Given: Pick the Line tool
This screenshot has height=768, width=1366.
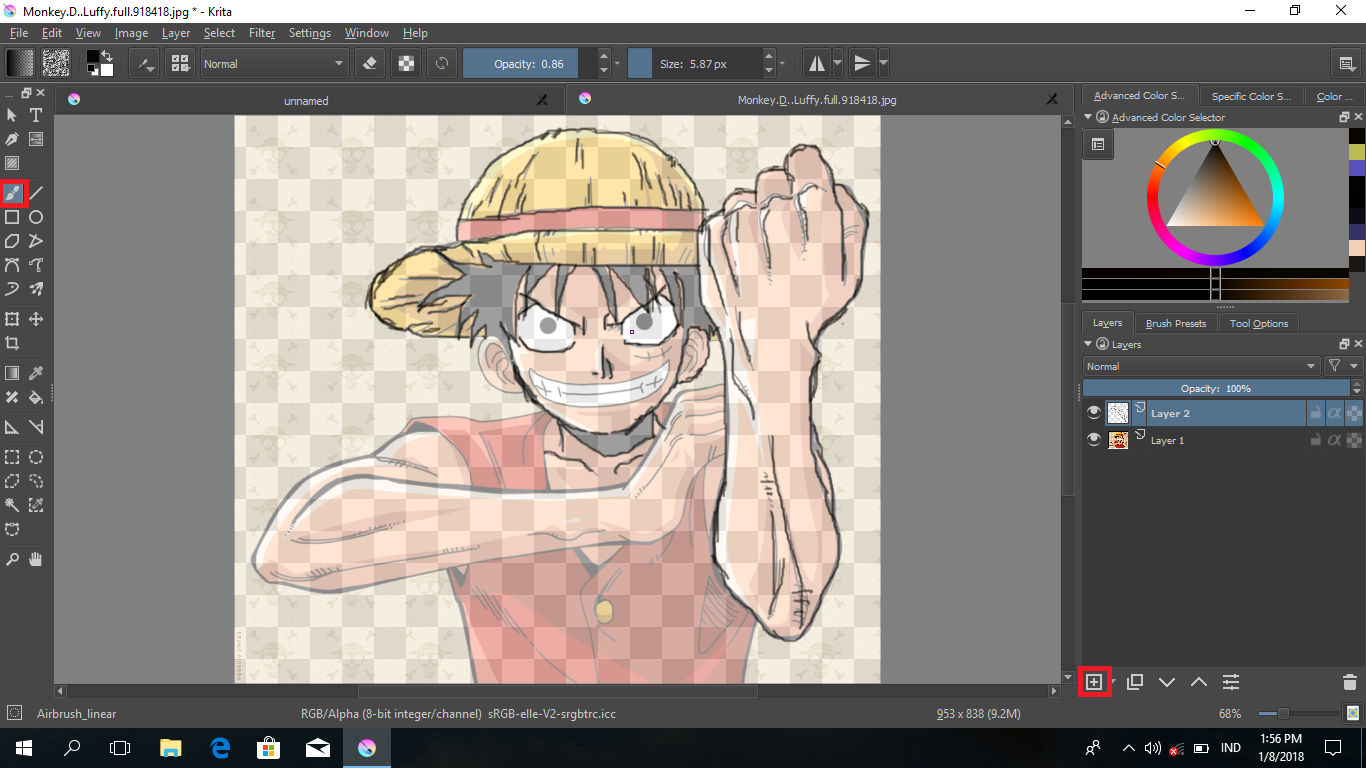Looking at the screenshot, I should pos(36,192).
